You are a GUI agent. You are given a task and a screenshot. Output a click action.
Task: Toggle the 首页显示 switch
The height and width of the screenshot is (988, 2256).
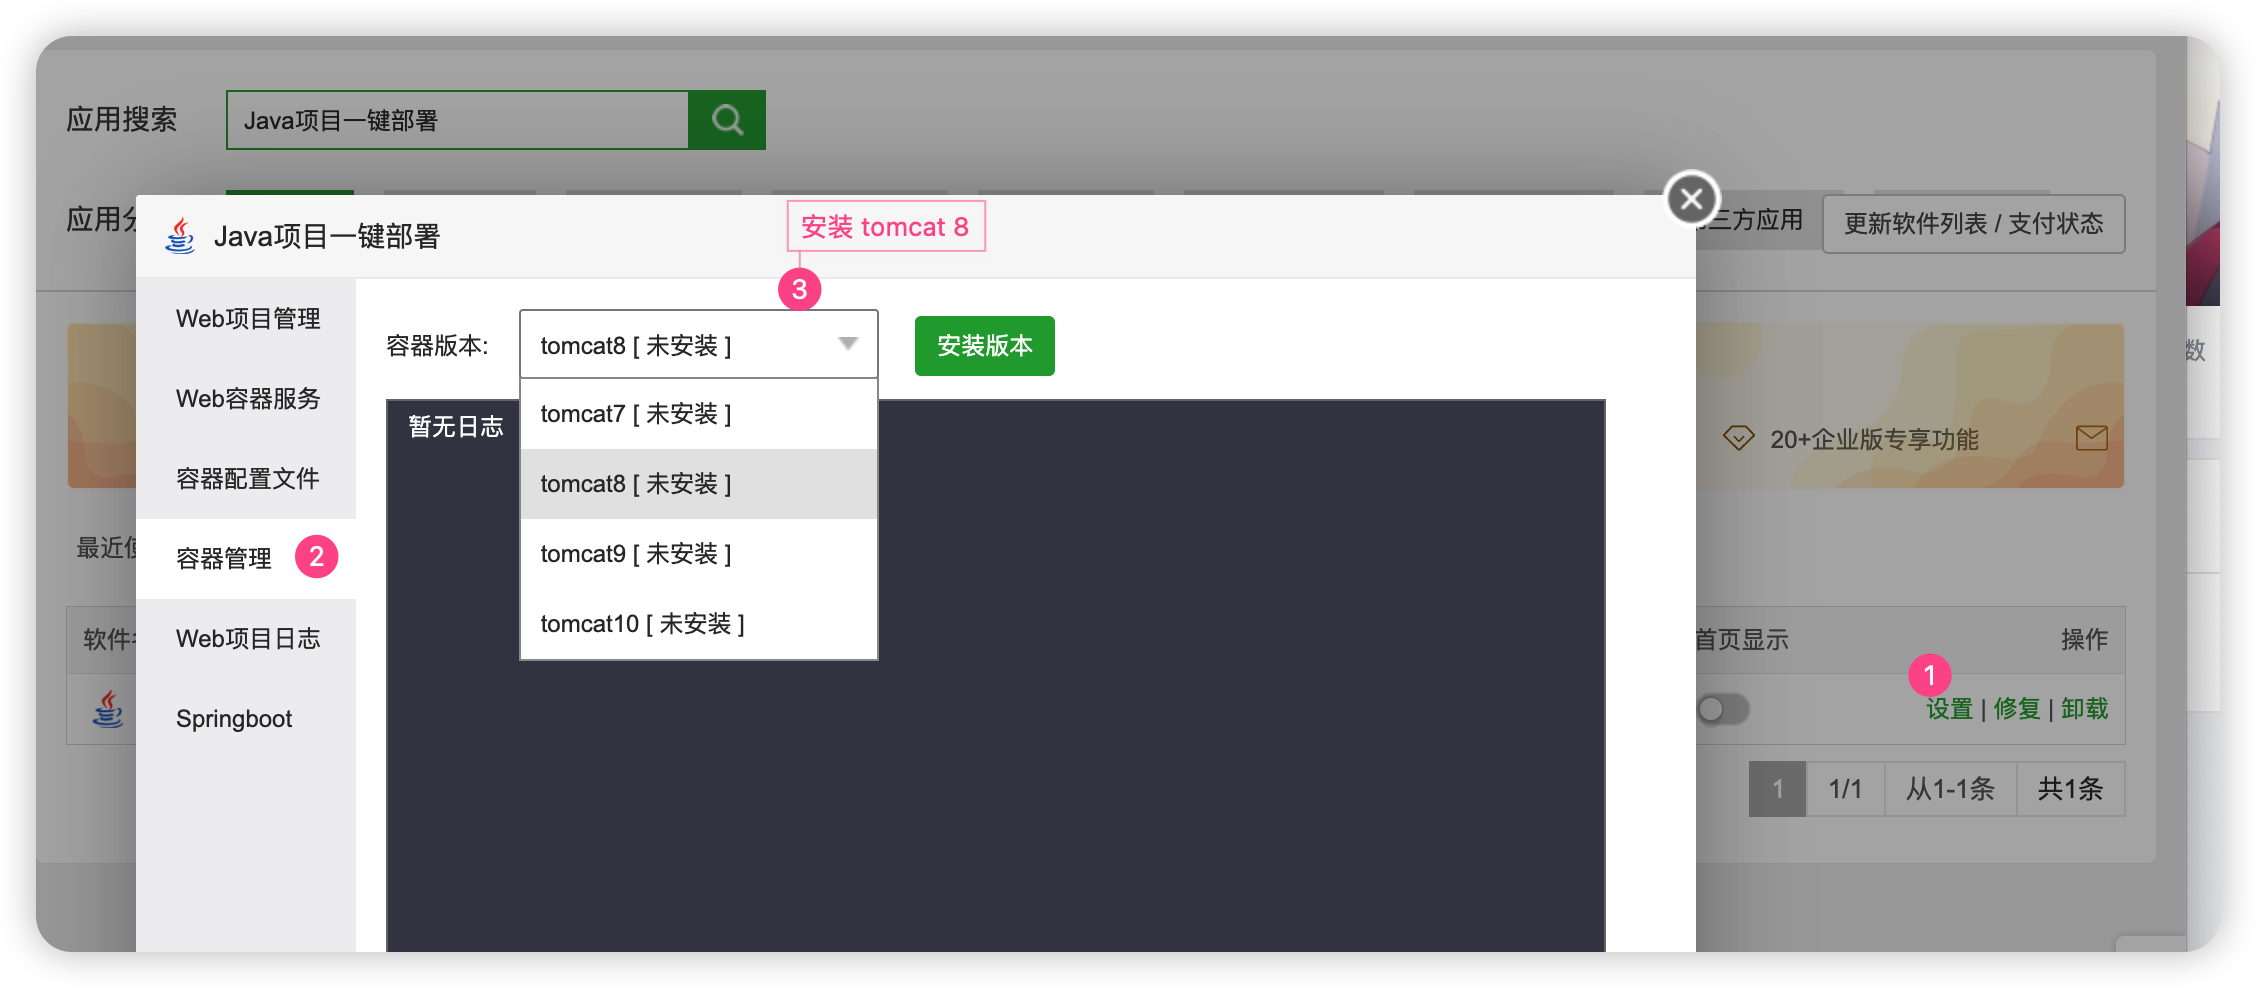(1722, 709)
